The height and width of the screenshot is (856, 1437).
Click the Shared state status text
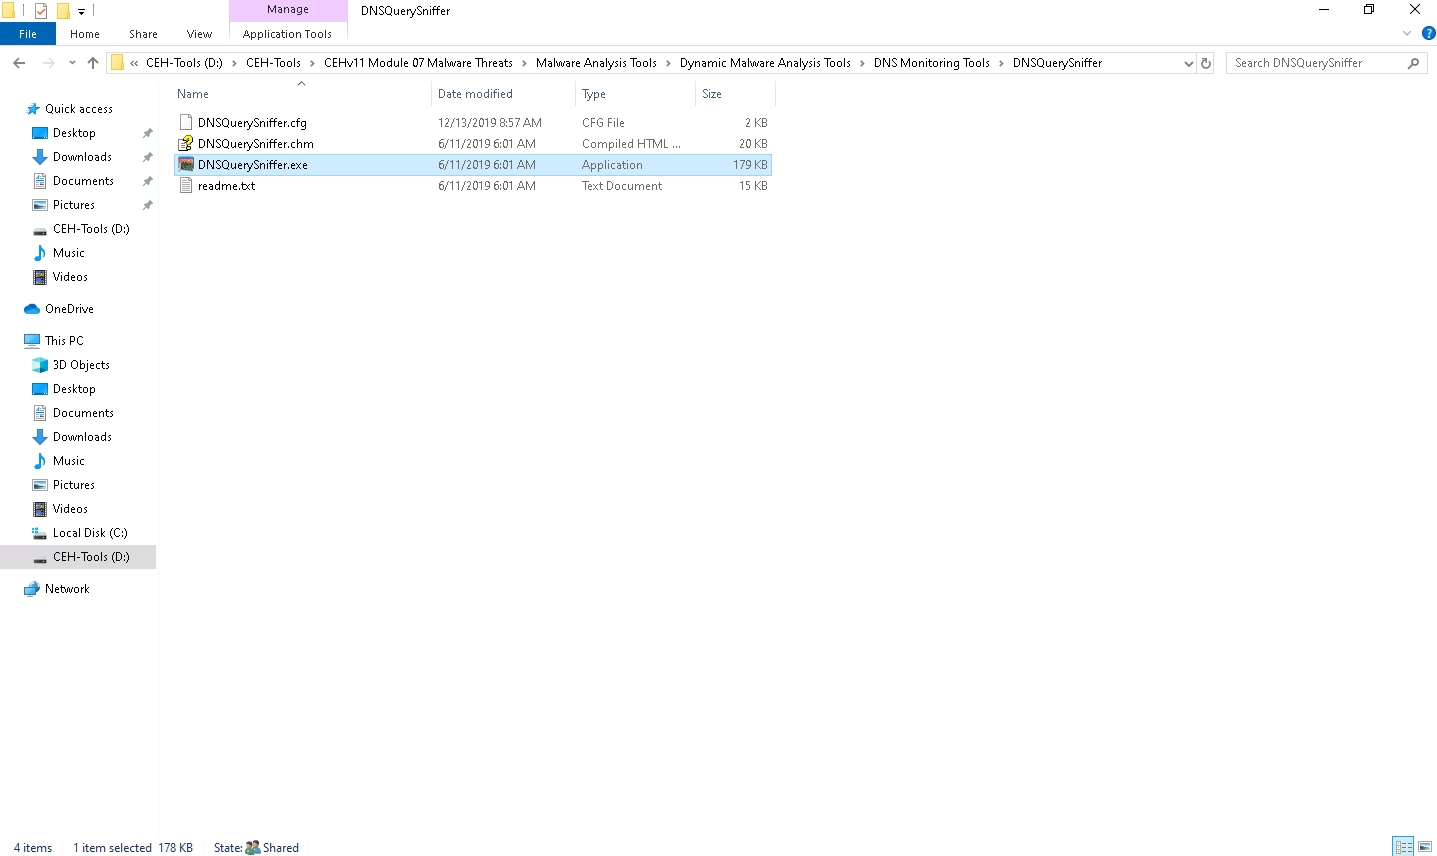point(280,848)
